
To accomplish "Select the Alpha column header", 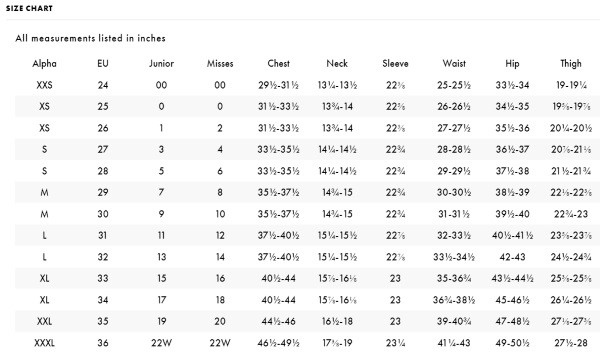I will tap(44, 64).
